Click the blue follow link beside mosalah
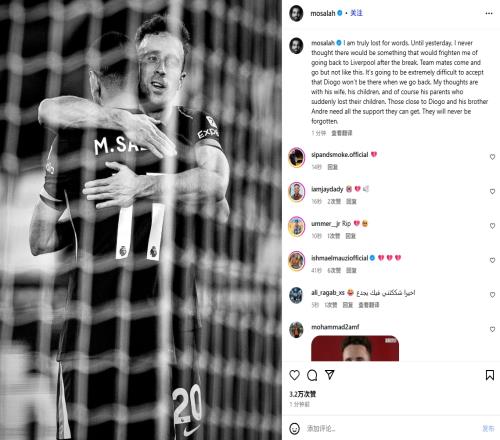The width and height of the screenshot is (500, 440). [x=356, y=13]
